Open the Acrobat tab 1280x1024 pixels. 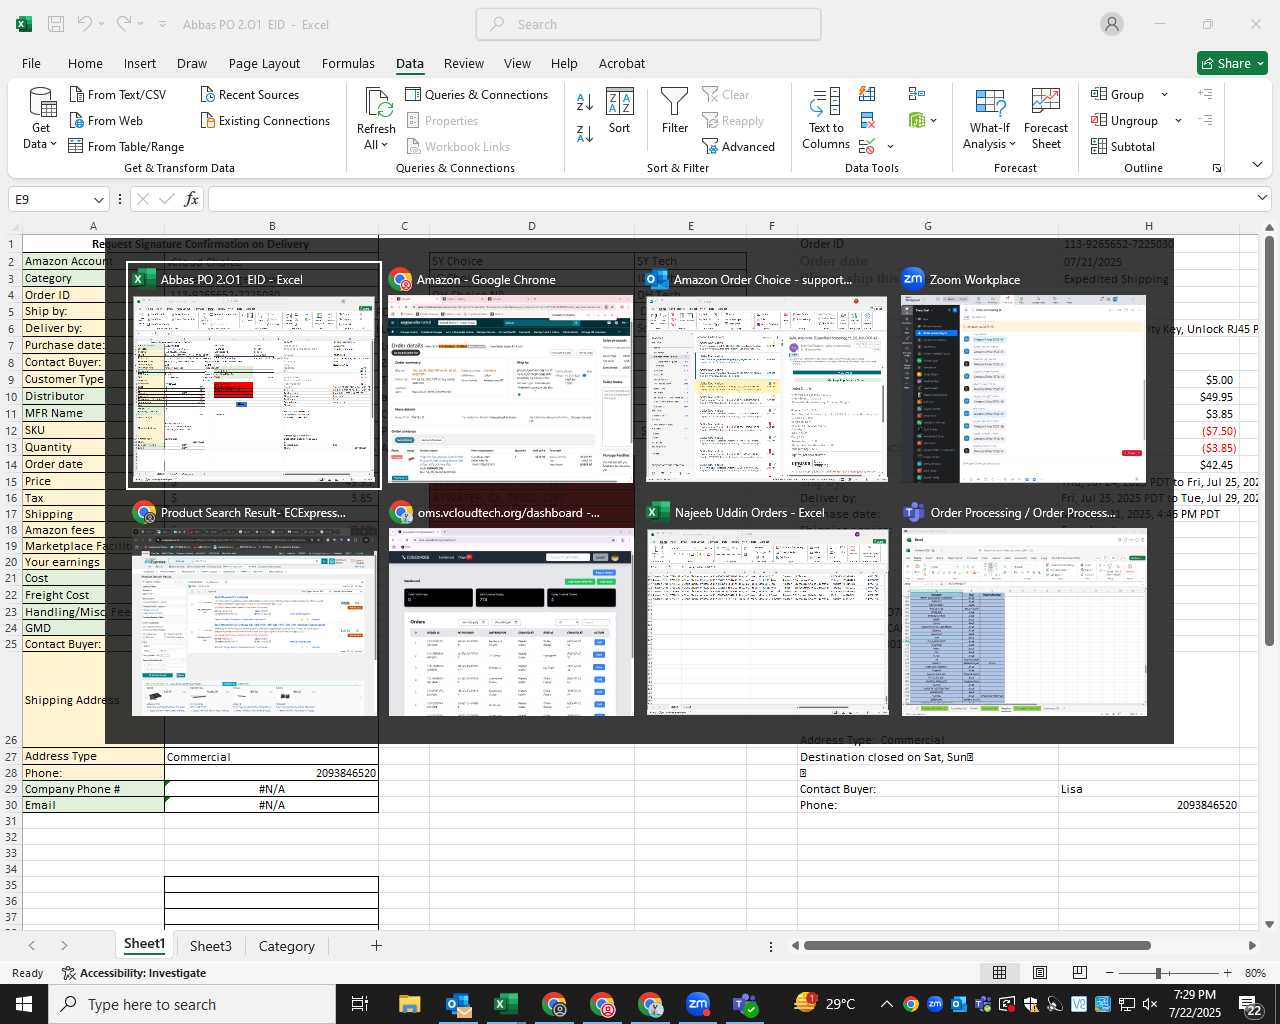point(622,63)
